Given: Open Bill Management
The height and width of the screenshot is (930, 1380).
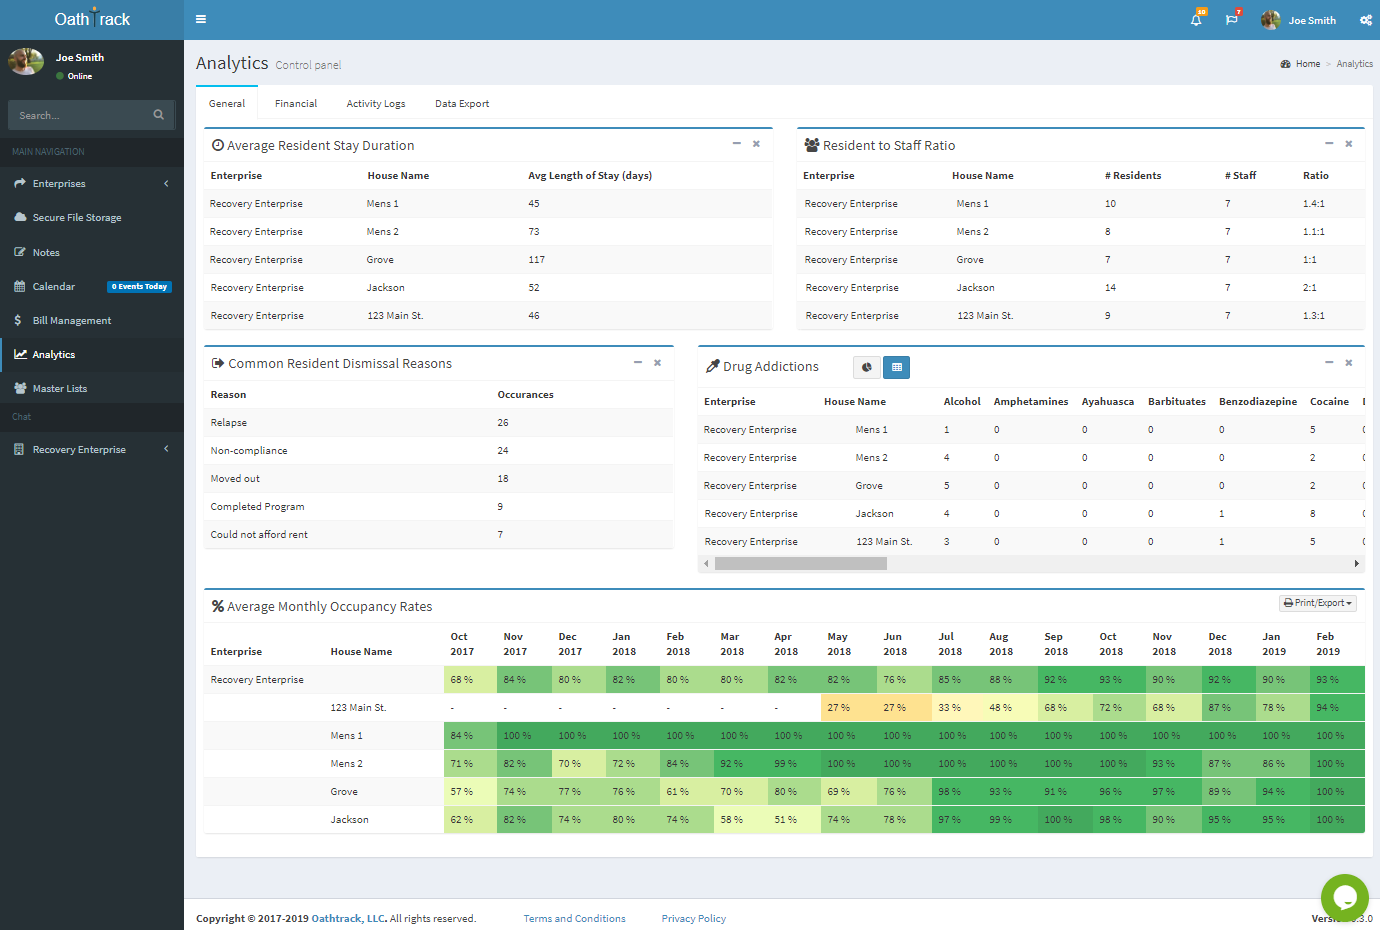Looking at the screenshot, I should click(x=92, y=321).
